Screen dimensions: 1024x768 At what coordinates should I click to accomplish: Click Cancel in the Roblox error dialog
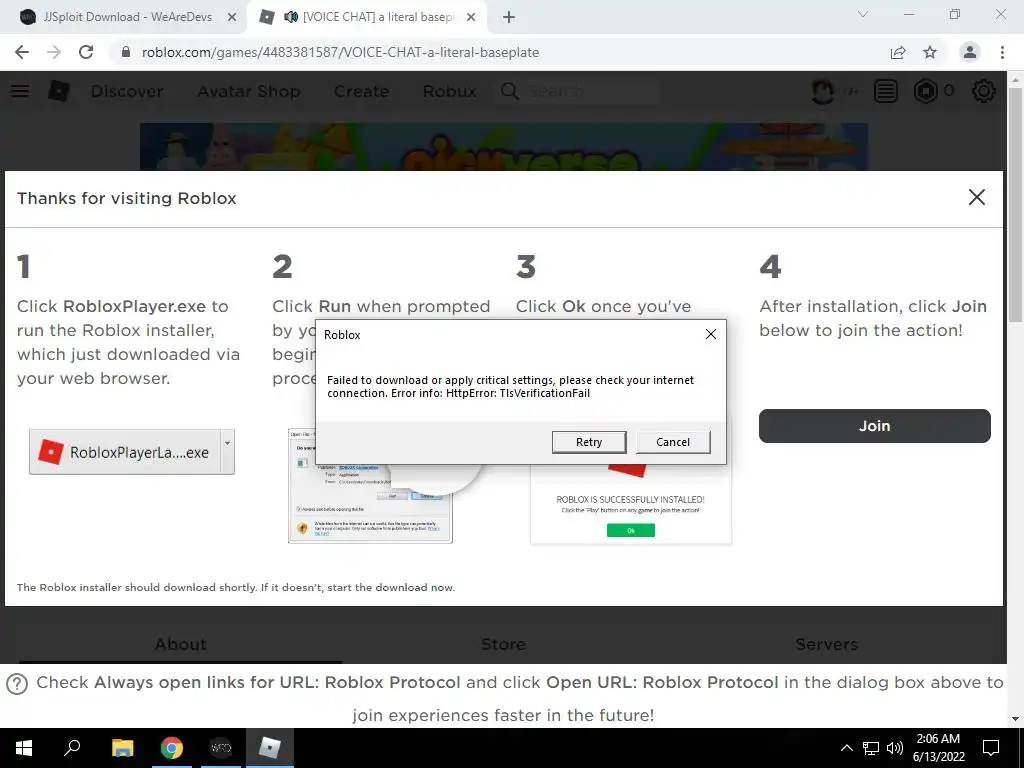[673, 442]
